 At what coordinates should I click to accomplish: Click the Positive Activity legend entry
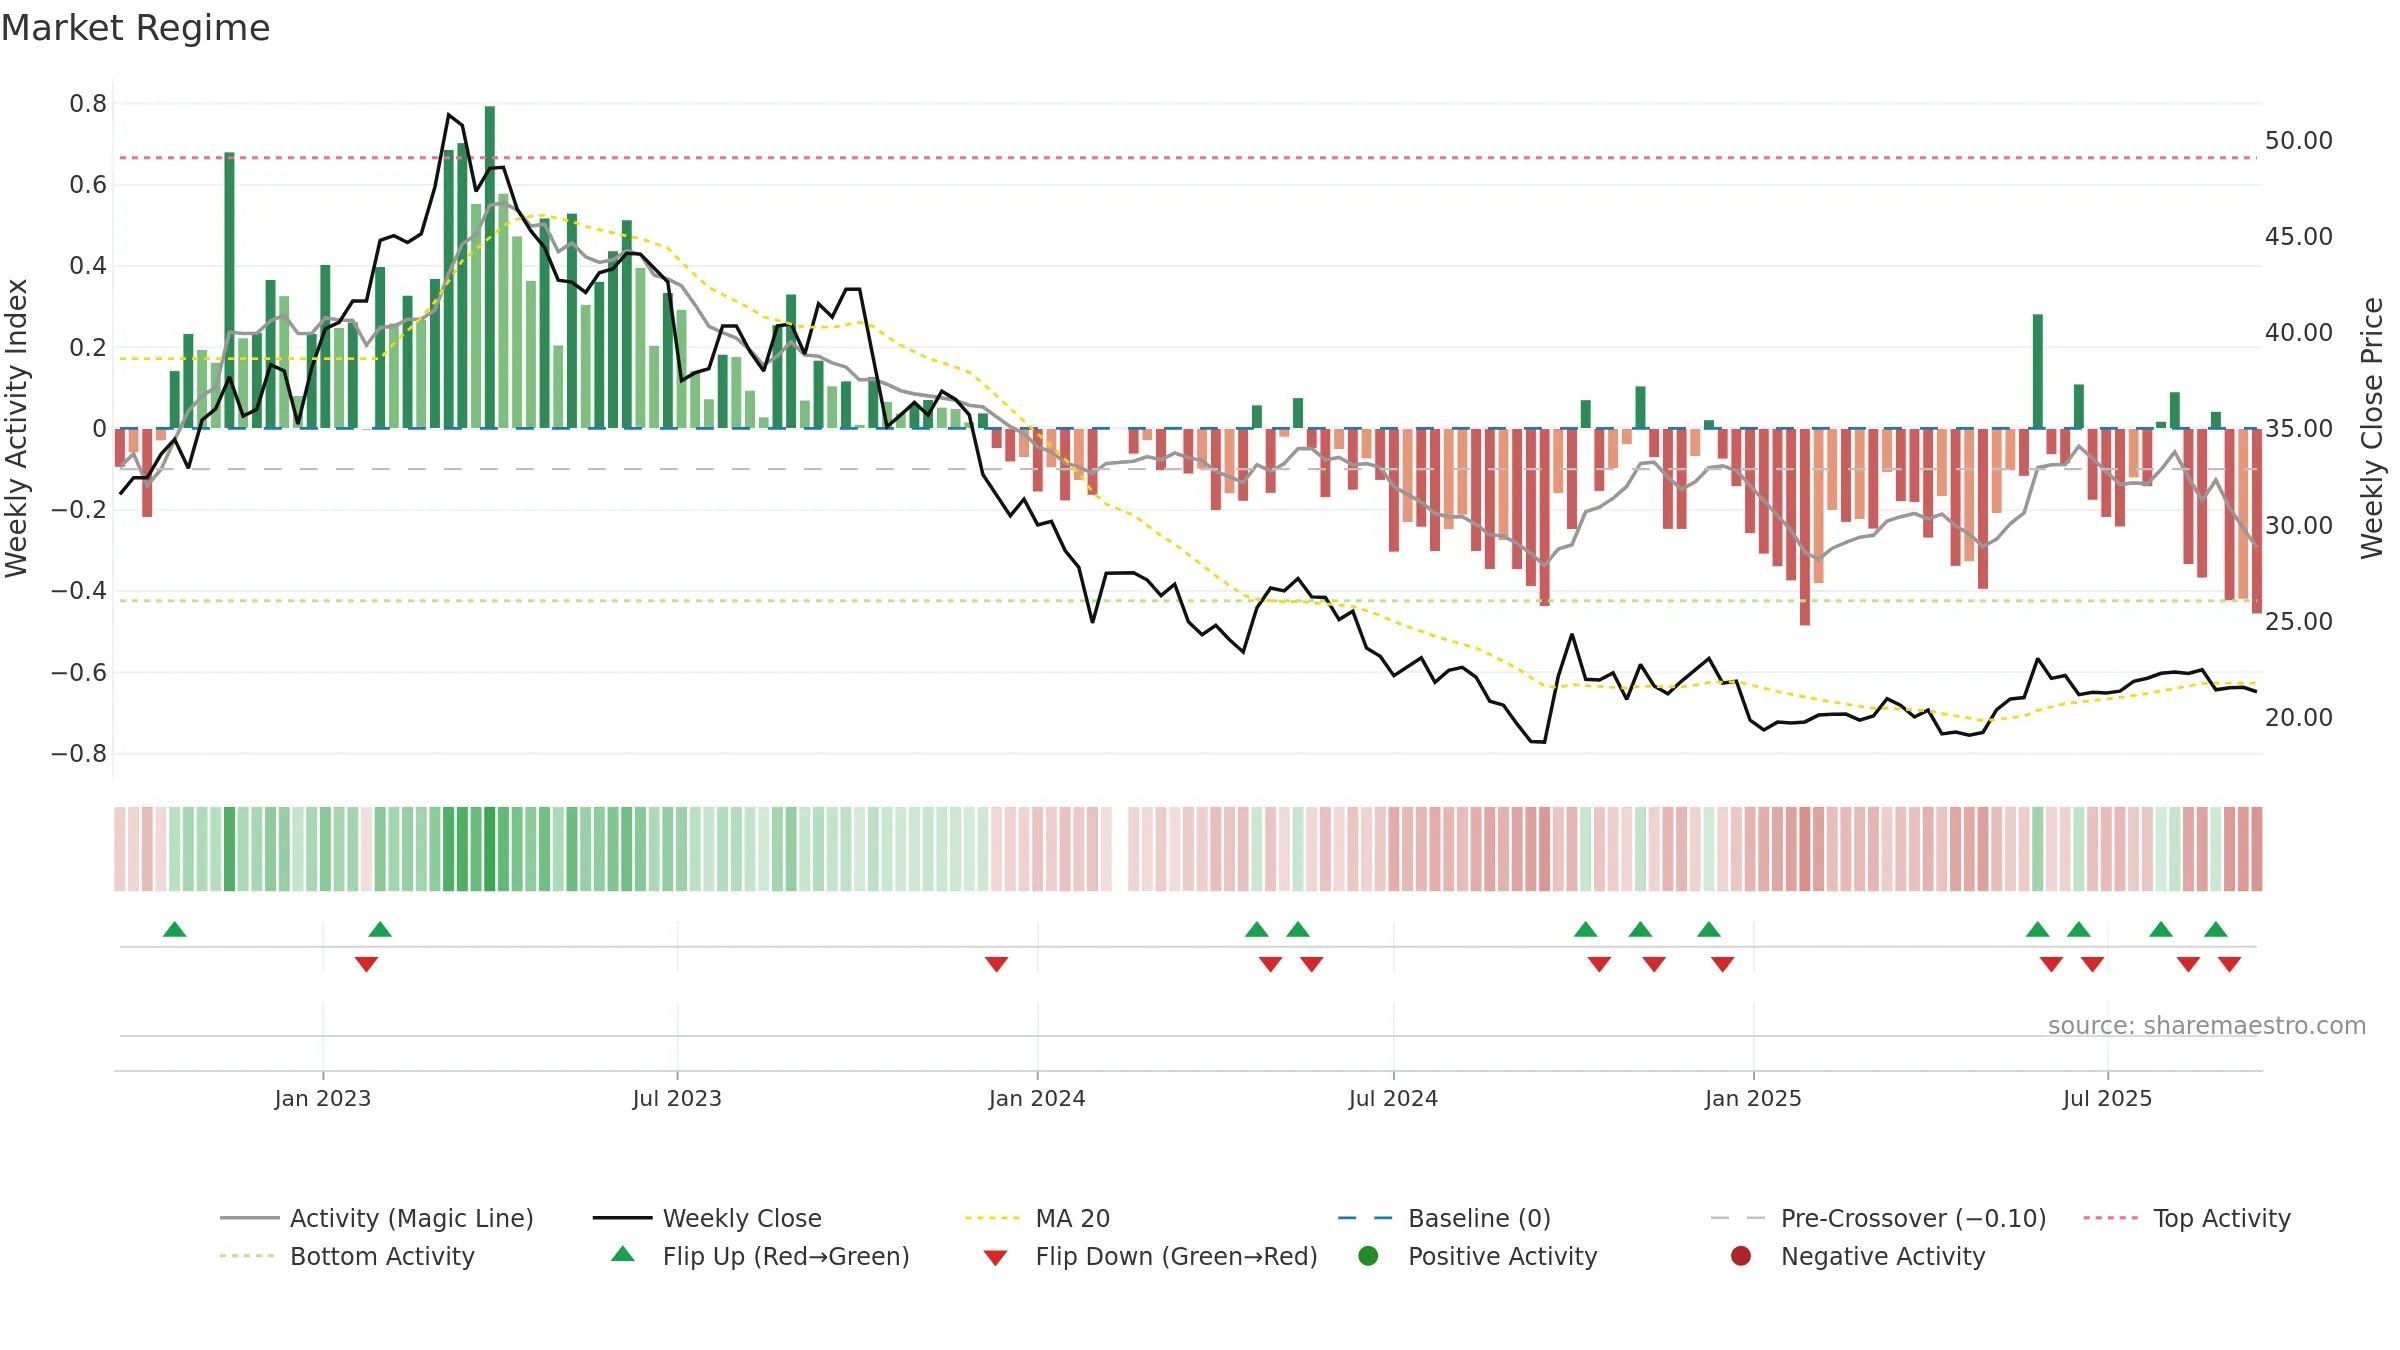coord(1478,1256)
